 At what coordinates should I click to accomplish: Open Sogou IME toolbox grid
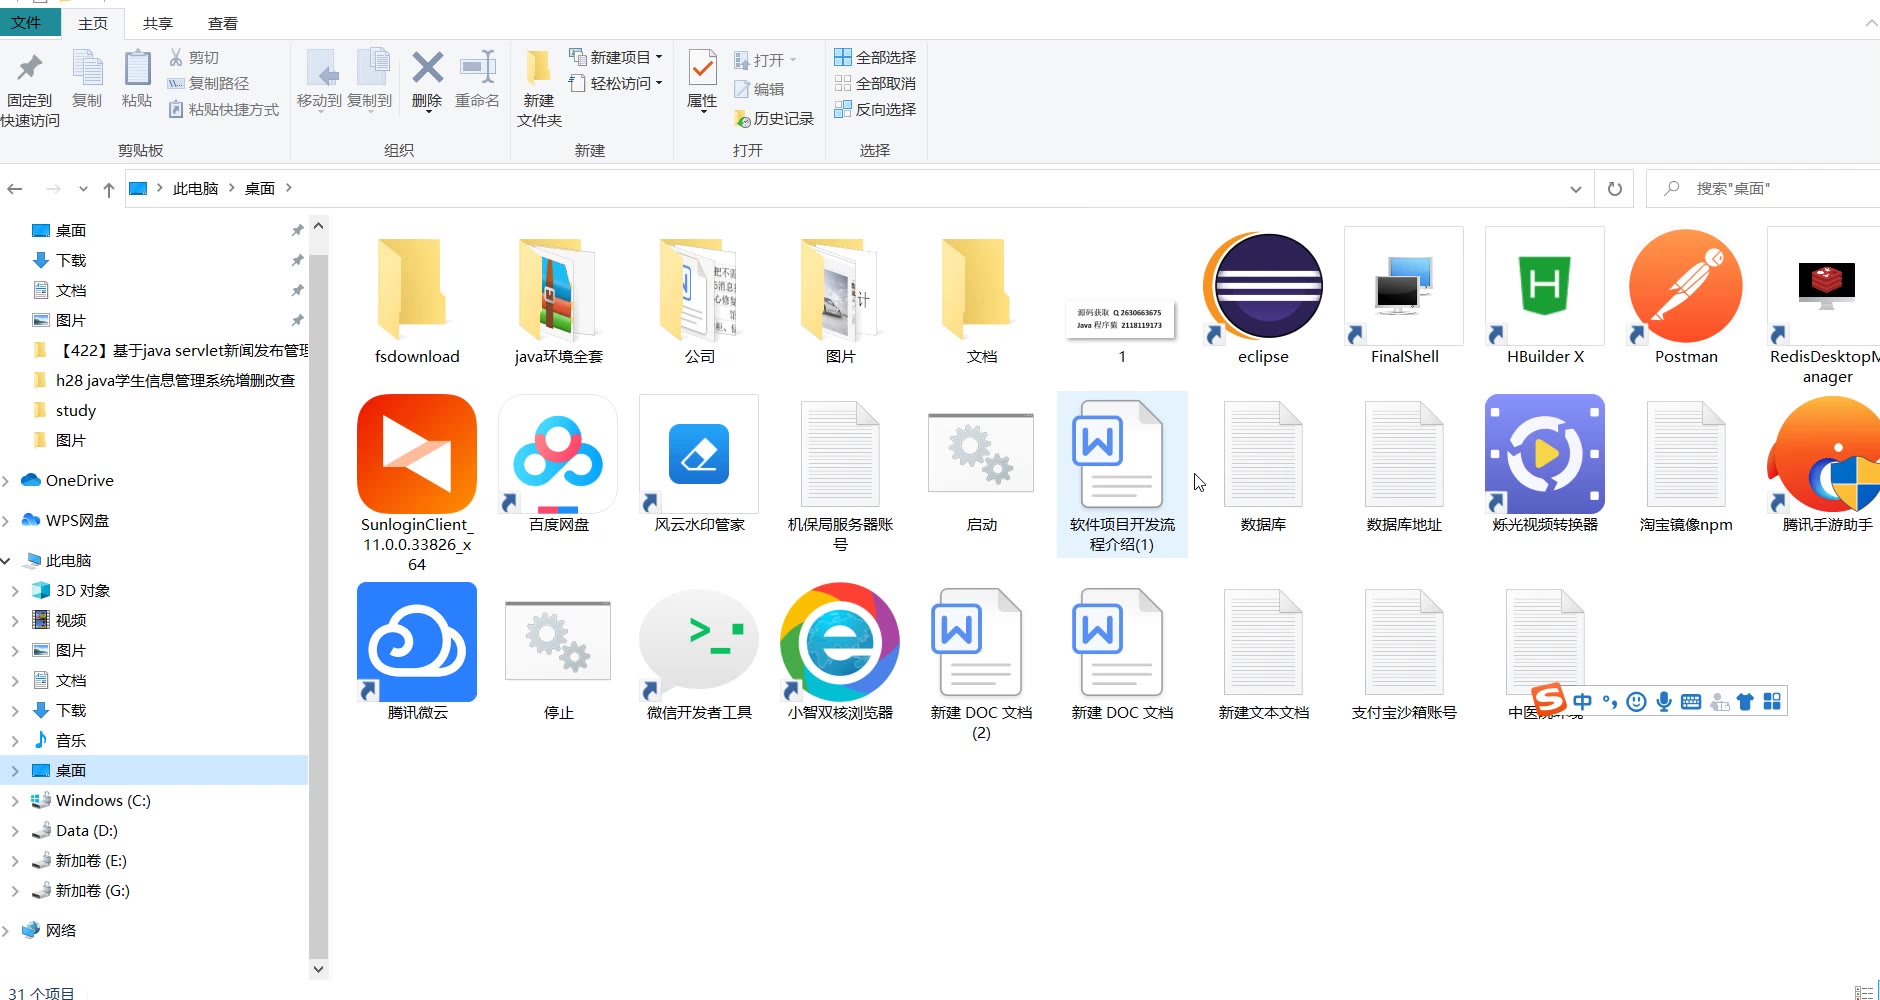1772,702
